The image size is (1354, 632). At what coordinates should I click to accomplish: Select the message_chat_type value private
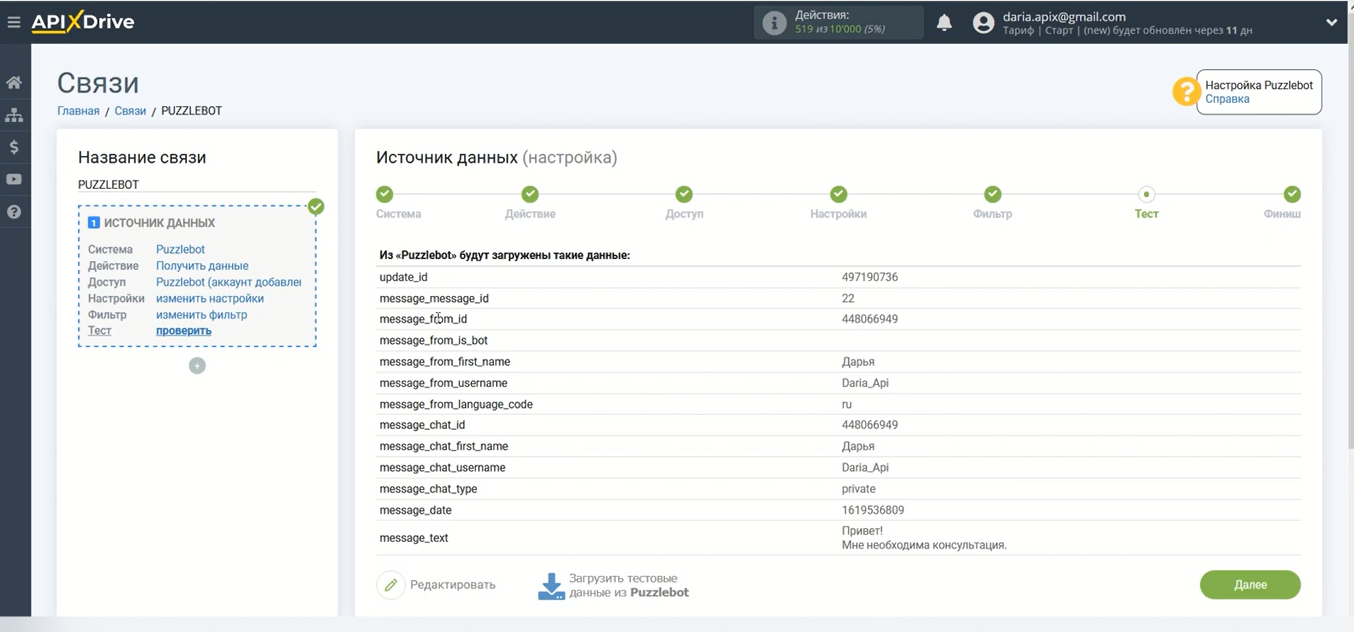[859, 489]
